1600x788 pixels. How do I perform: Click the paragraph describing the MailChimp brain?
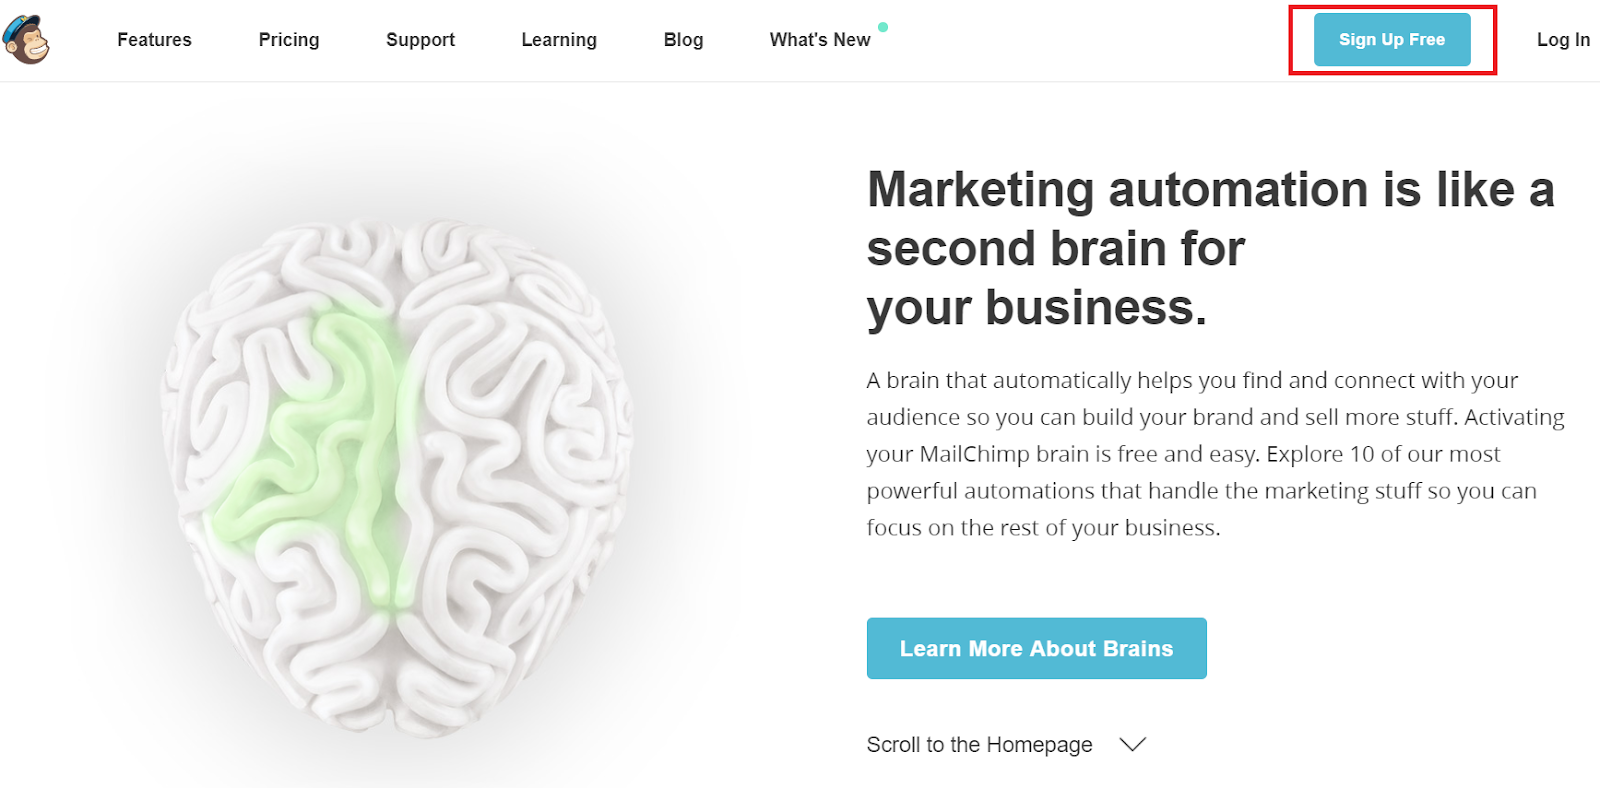point(1215,454)
